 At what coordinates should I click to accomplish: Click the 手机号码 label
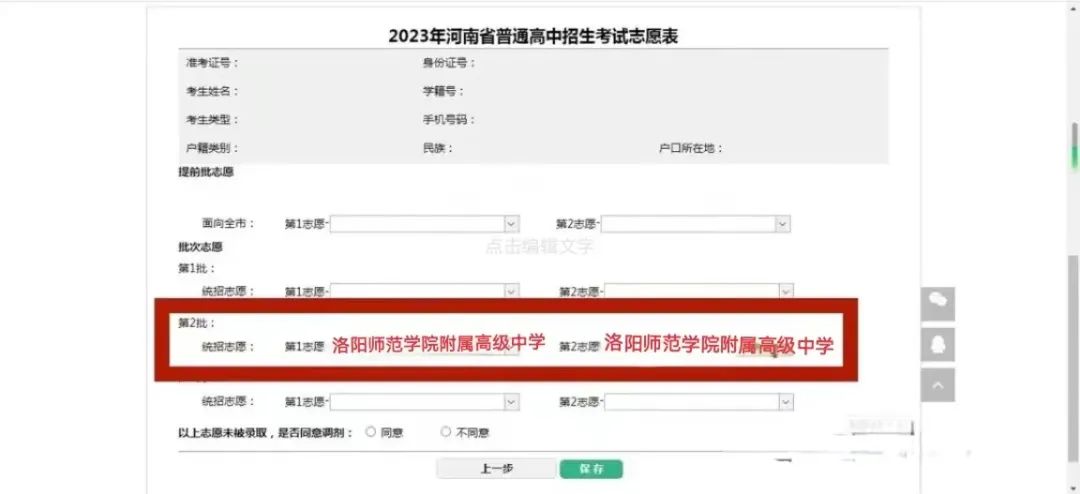449,119
